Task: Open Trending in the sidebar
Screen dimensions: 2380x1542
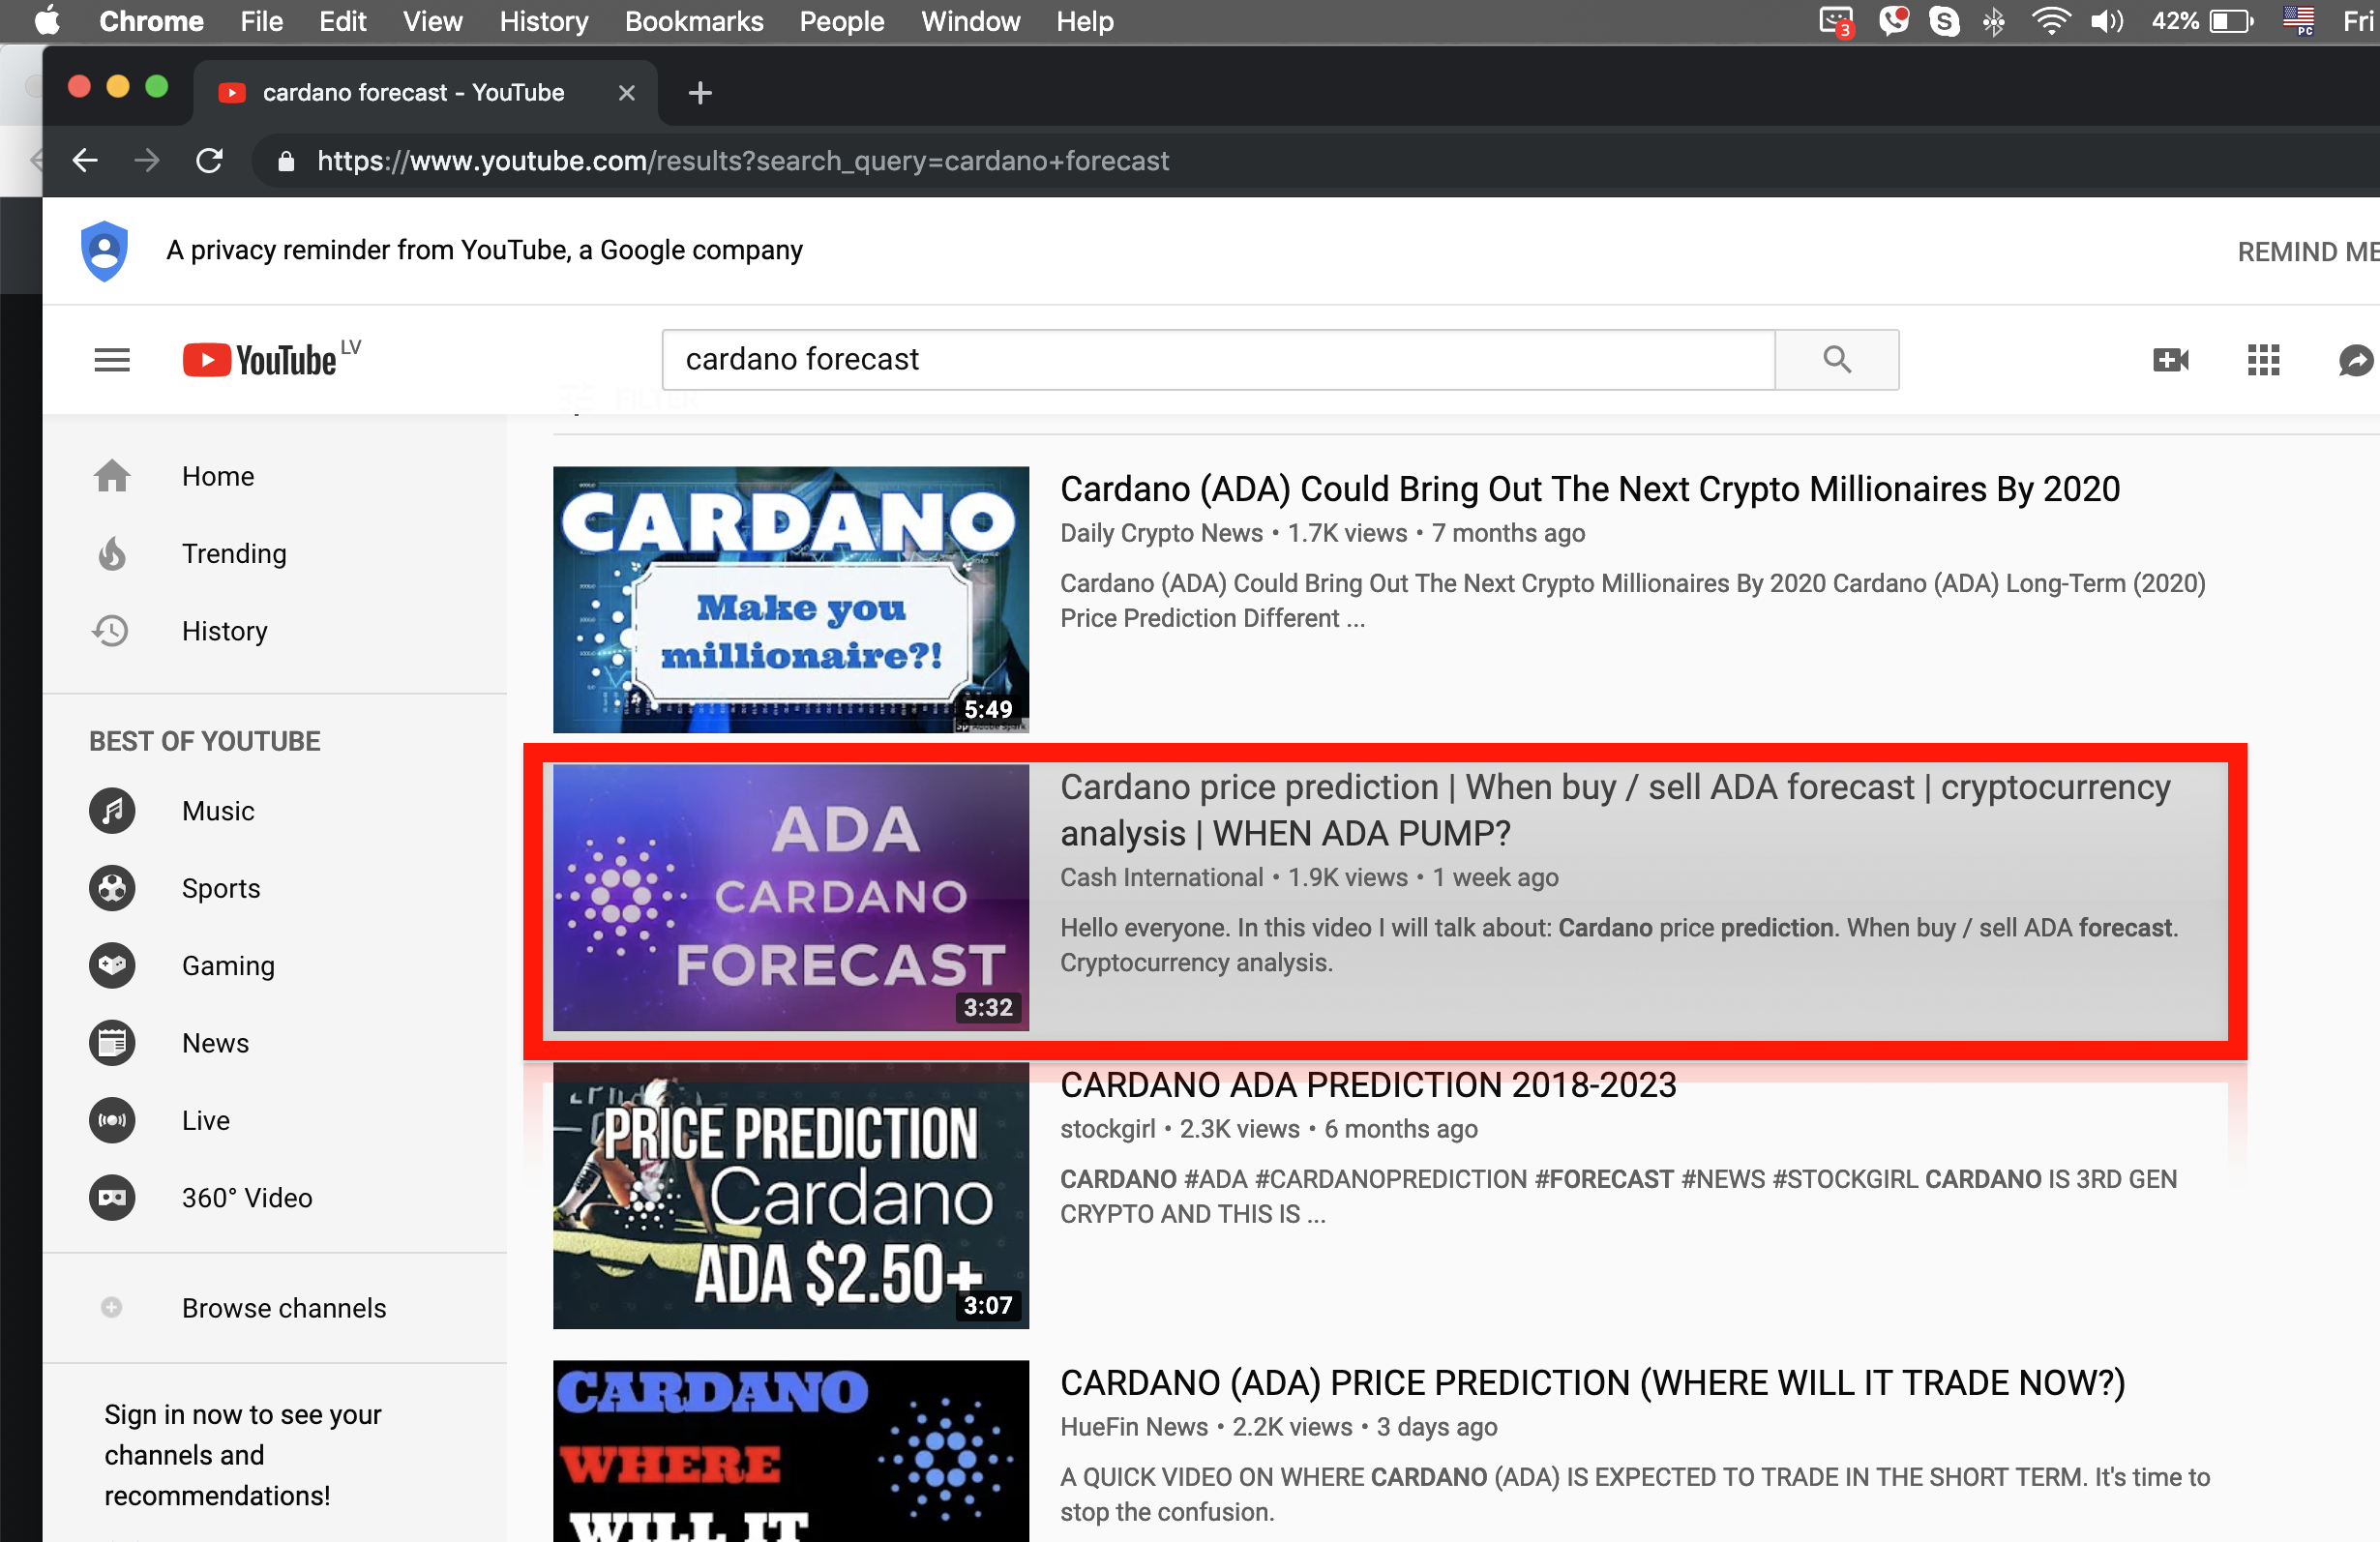Action: pyautogui.click(x=234, y=553)
